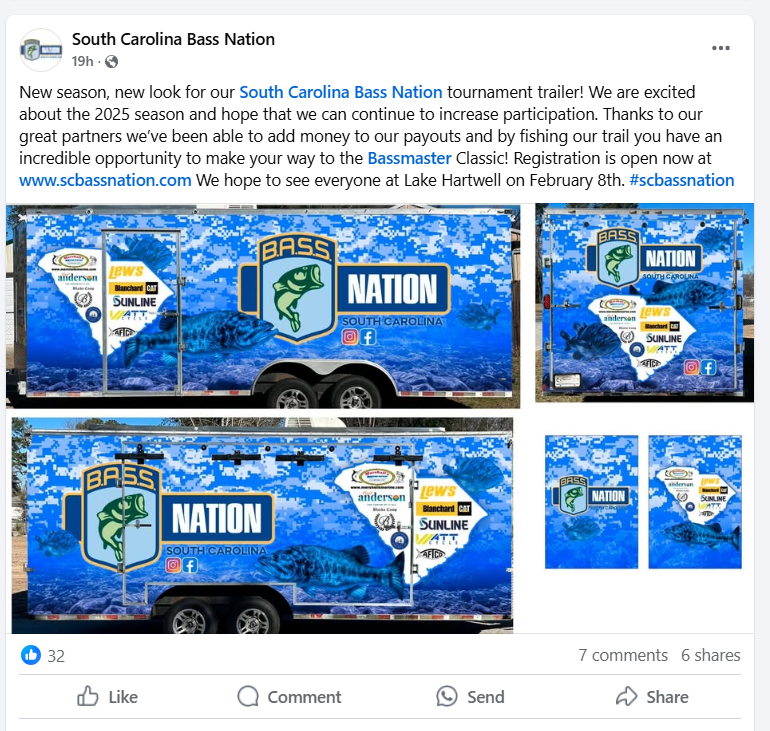This screenshot has width=770, height=731.
Task: Click the Like thumbs-up button
Action: coord(108,697)
